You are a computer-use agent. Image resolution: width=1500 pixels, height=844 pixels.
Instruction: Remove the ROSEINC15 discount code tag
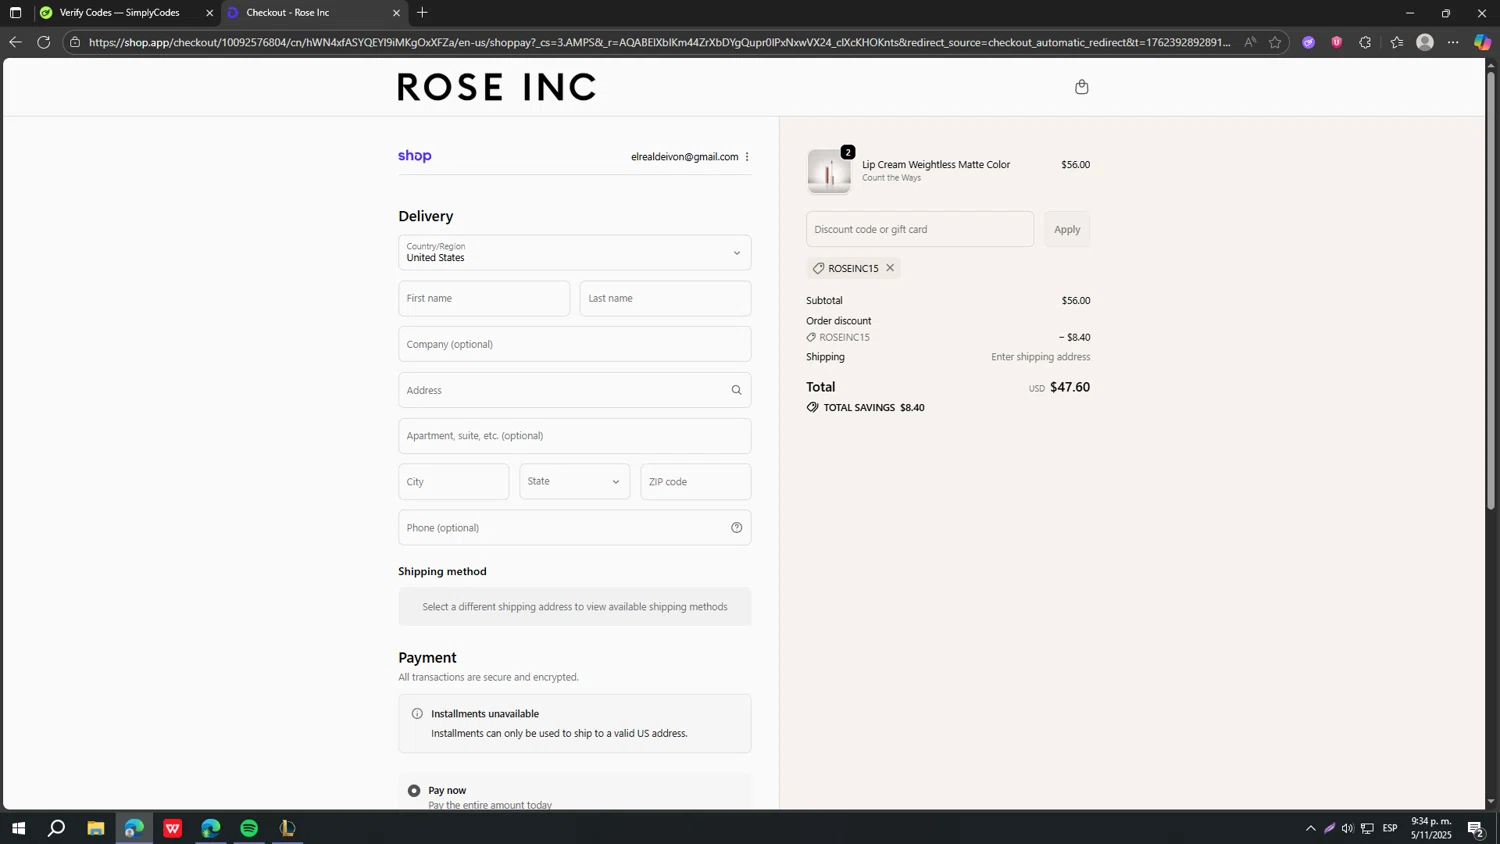click(x=890, y=268)
